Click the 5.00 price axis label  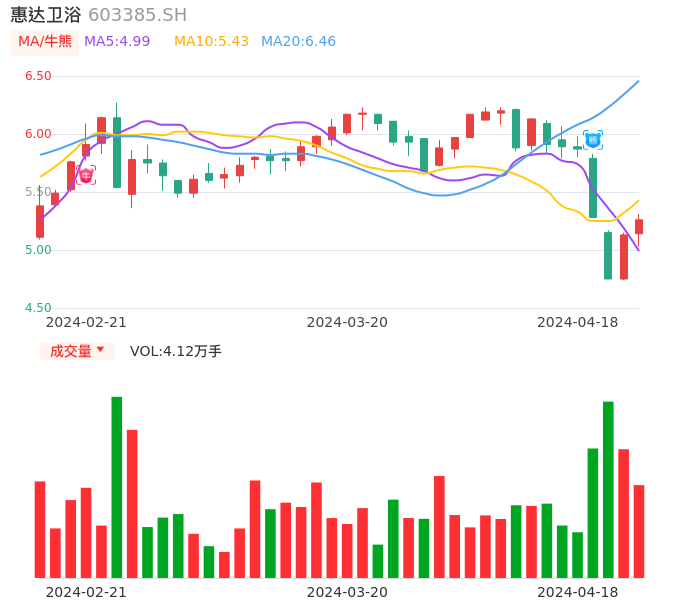coord(38,250)
